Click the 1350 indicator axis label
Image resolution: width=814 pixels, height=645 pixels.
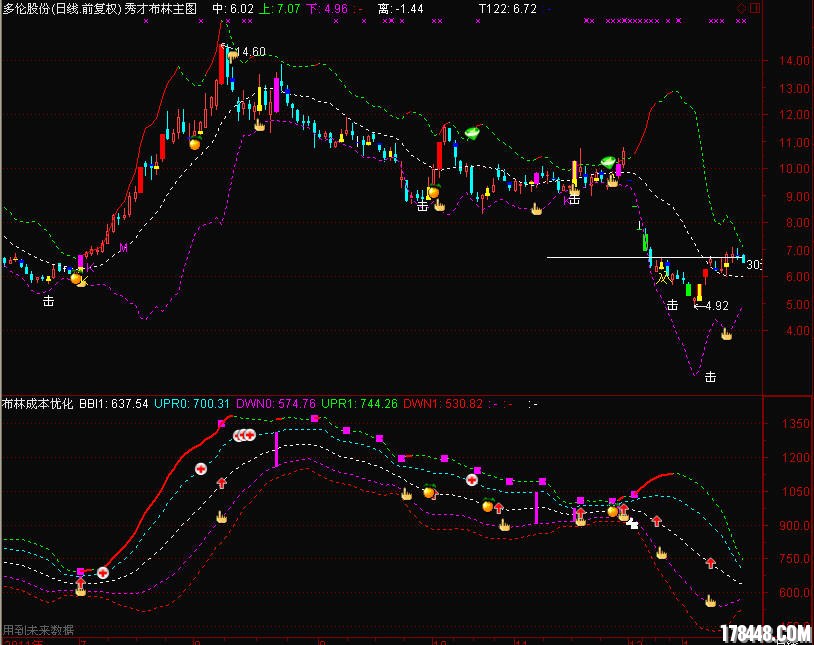coord(795,424)
